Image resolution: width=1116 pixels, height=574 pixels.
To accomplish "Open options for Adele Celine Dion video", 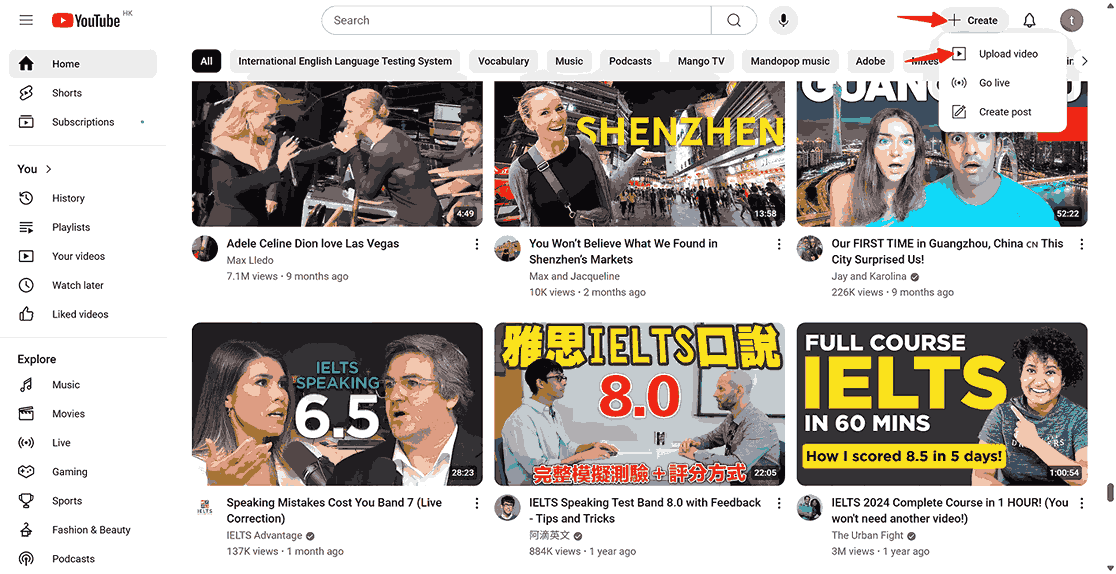I will click(476, 244).
